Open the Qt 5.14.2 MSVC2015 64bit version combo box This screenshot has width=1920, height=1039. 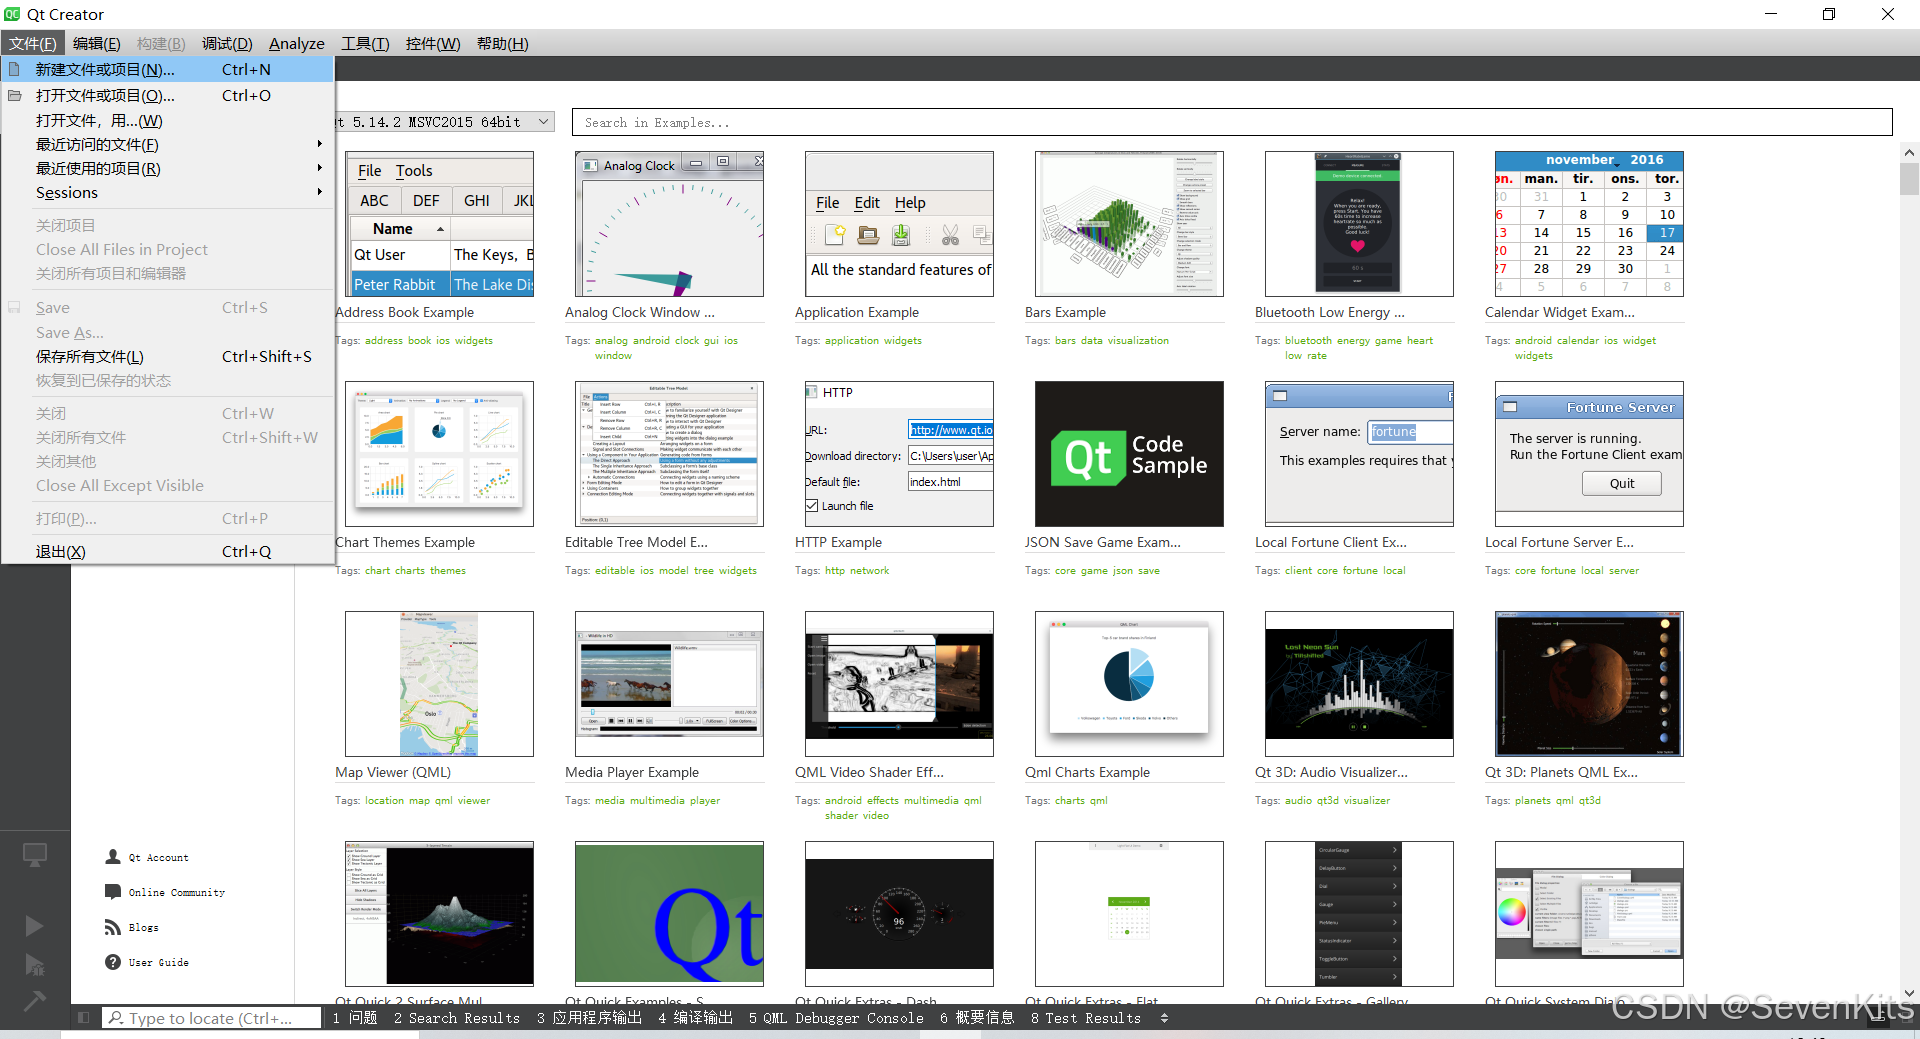[x=444, y=122]
